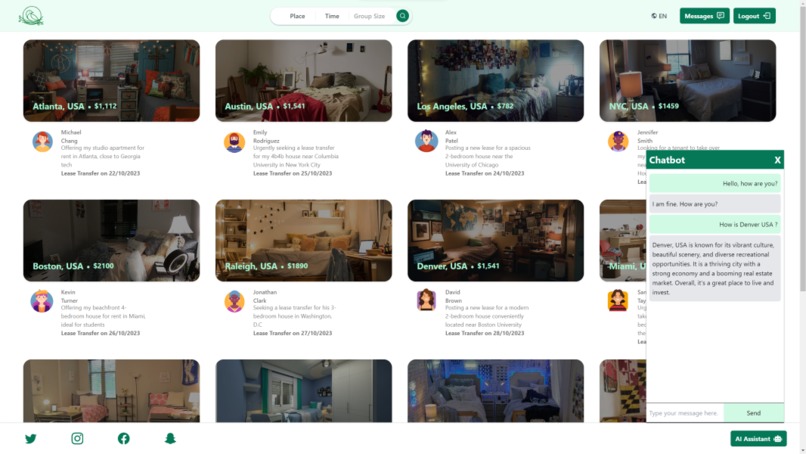The image size is (806, 454).
Task: Open the Raleigh, USA listing photo
Action: pos(304,241)
